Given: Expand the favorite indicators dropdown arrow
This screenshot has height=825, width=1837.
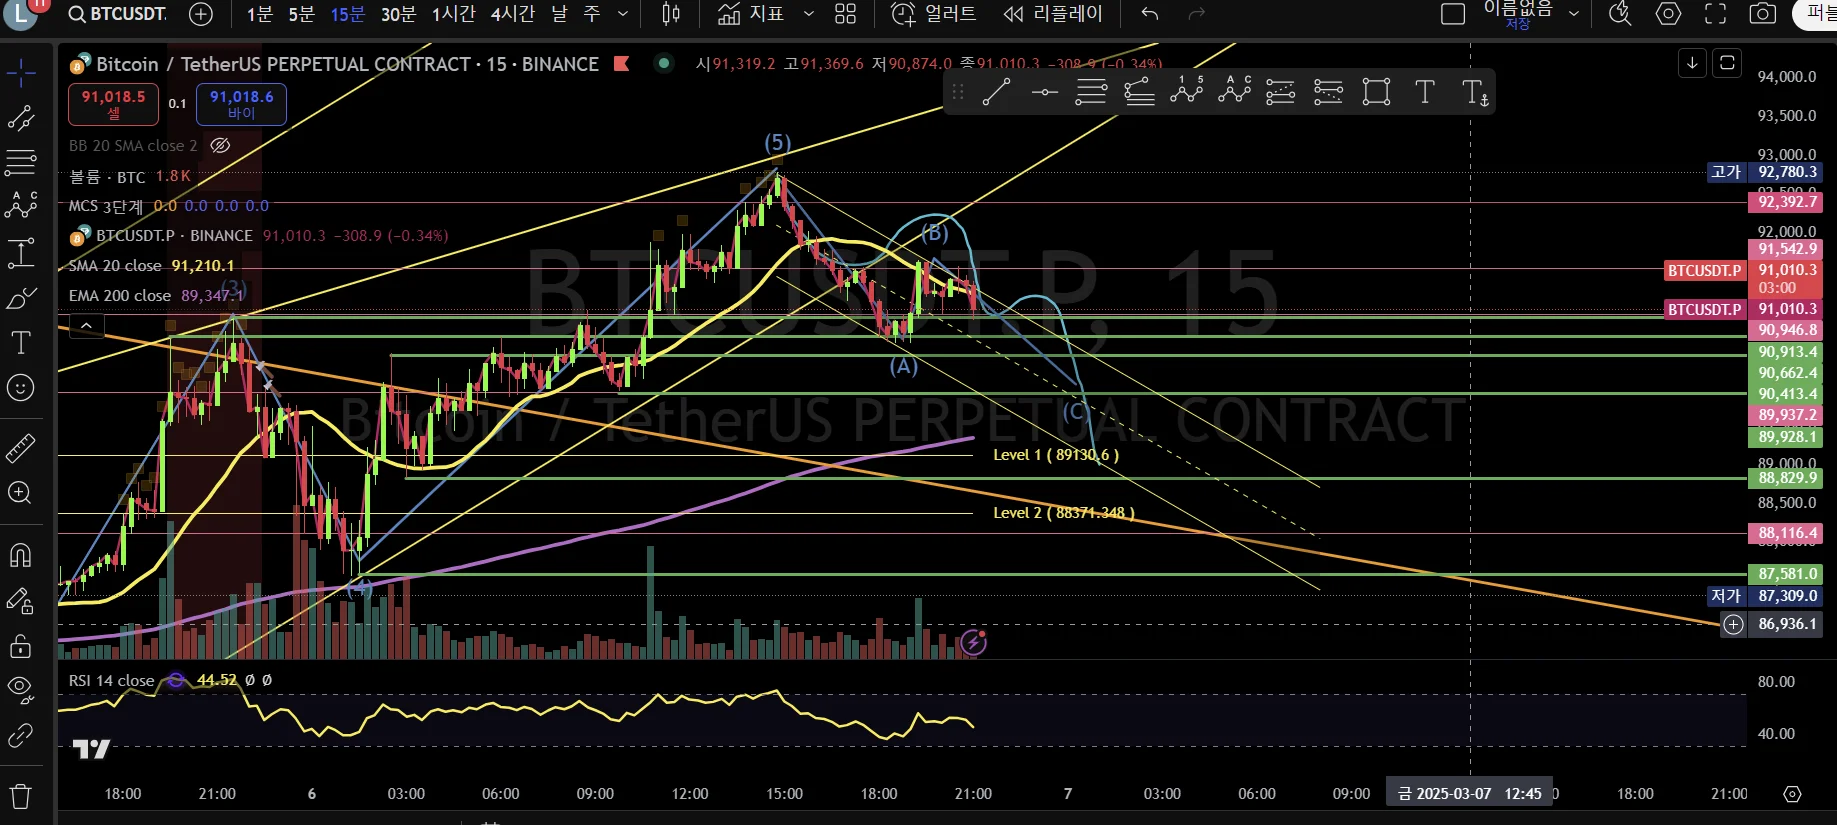Looking at the screenshot, I should pyautogui.click(x=809, y=14).
